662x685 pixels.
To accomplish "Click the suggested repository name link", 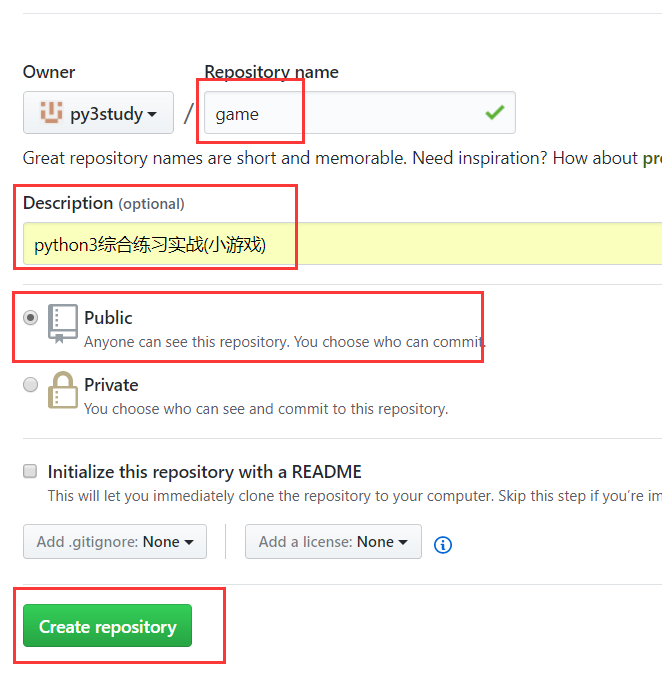I will tap(652, 158).
